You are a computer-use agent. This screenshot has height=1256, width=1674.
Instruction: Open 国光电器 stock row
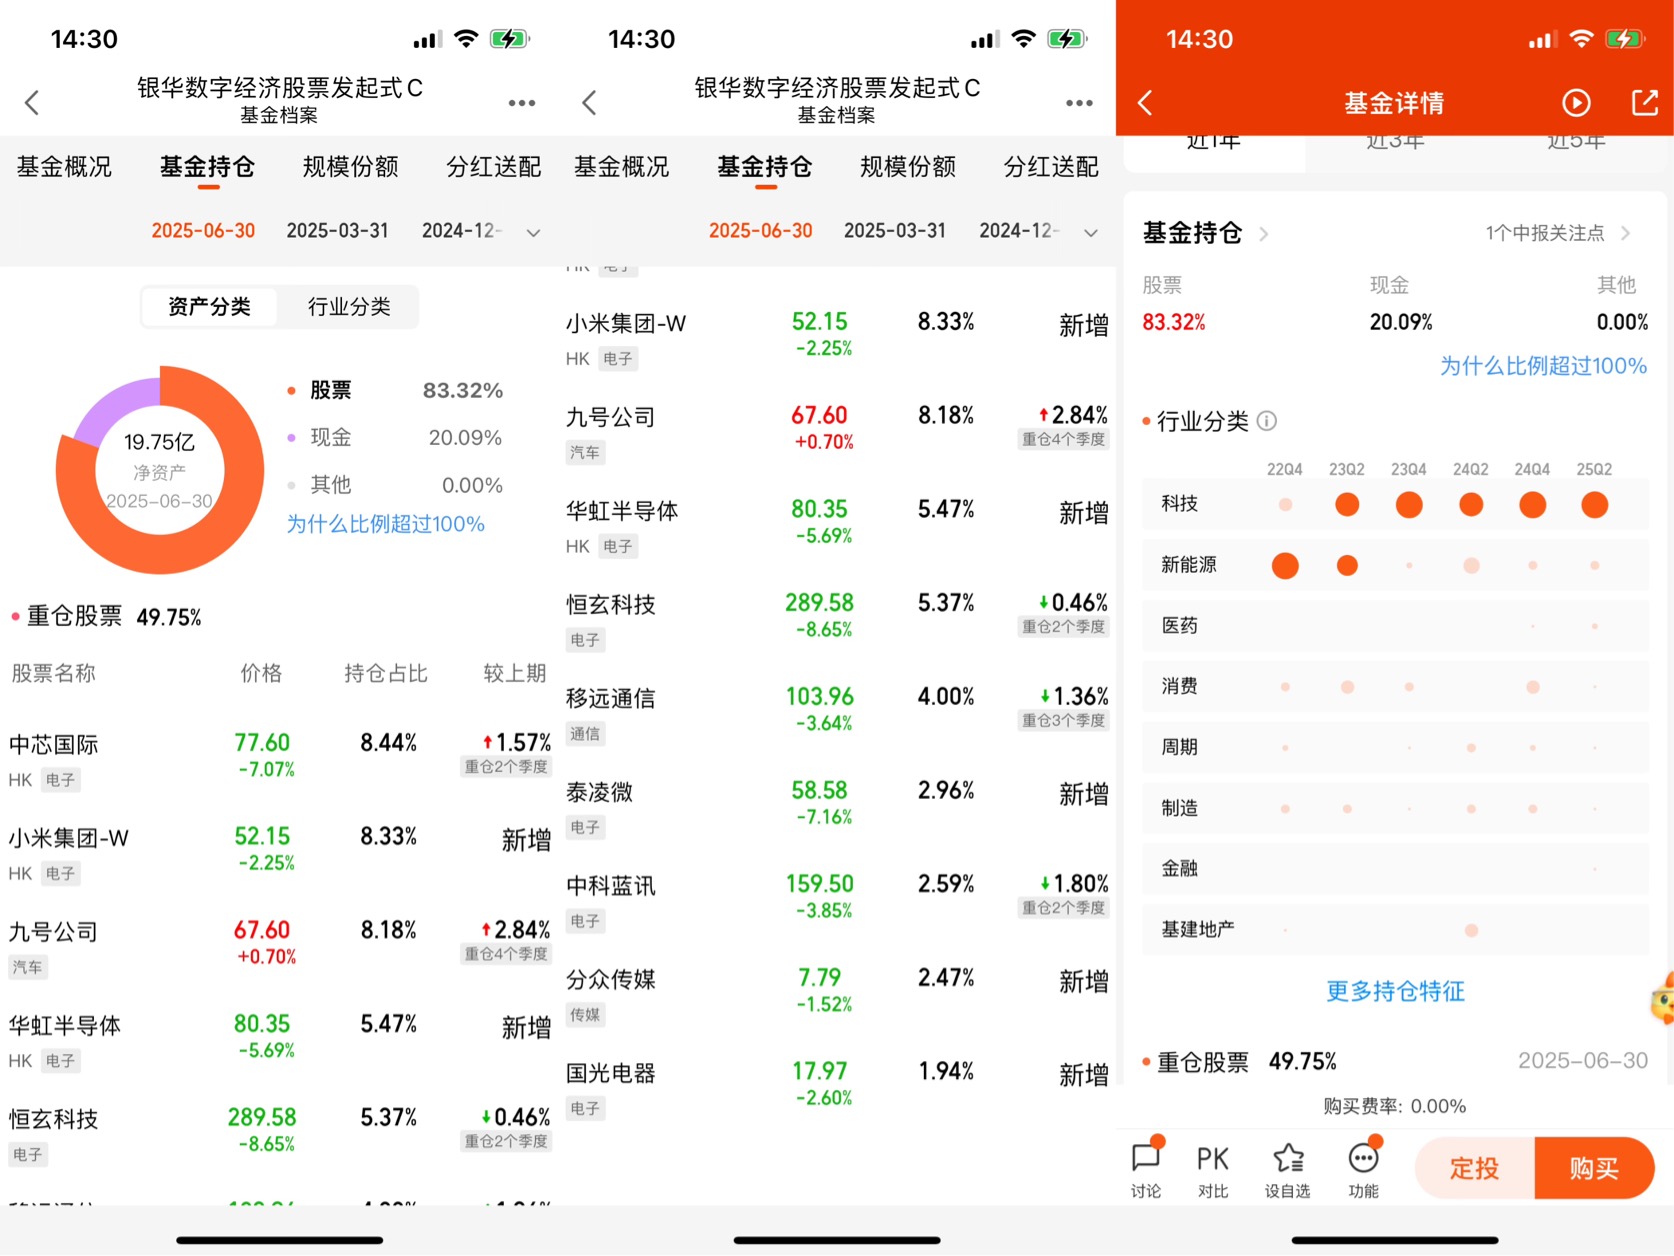837,1088
